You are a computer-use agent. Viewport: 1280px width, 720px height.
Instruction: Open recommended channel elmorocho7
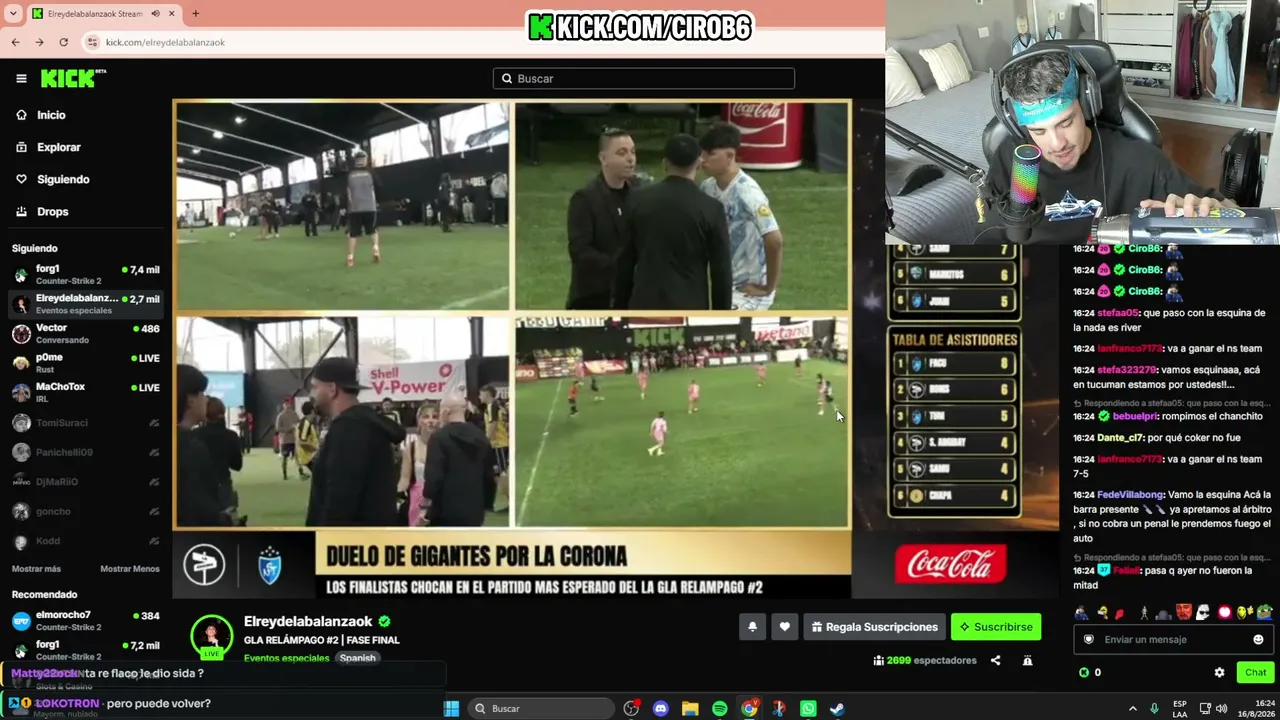86,620
